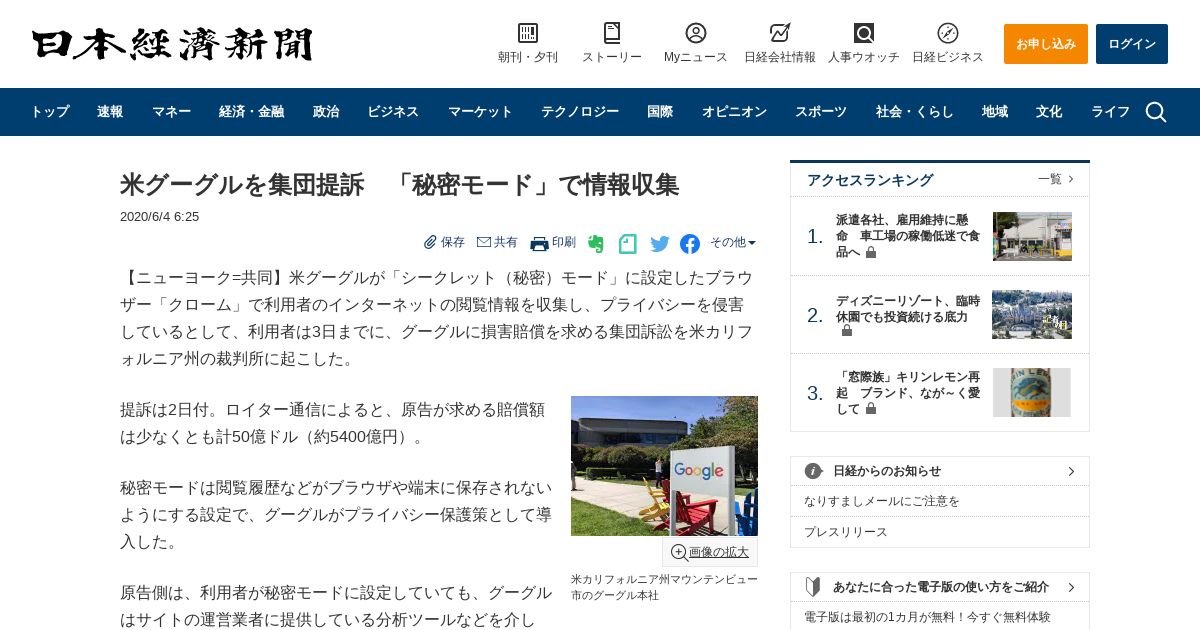Expand the その他 share dropdown

(733, 242)
